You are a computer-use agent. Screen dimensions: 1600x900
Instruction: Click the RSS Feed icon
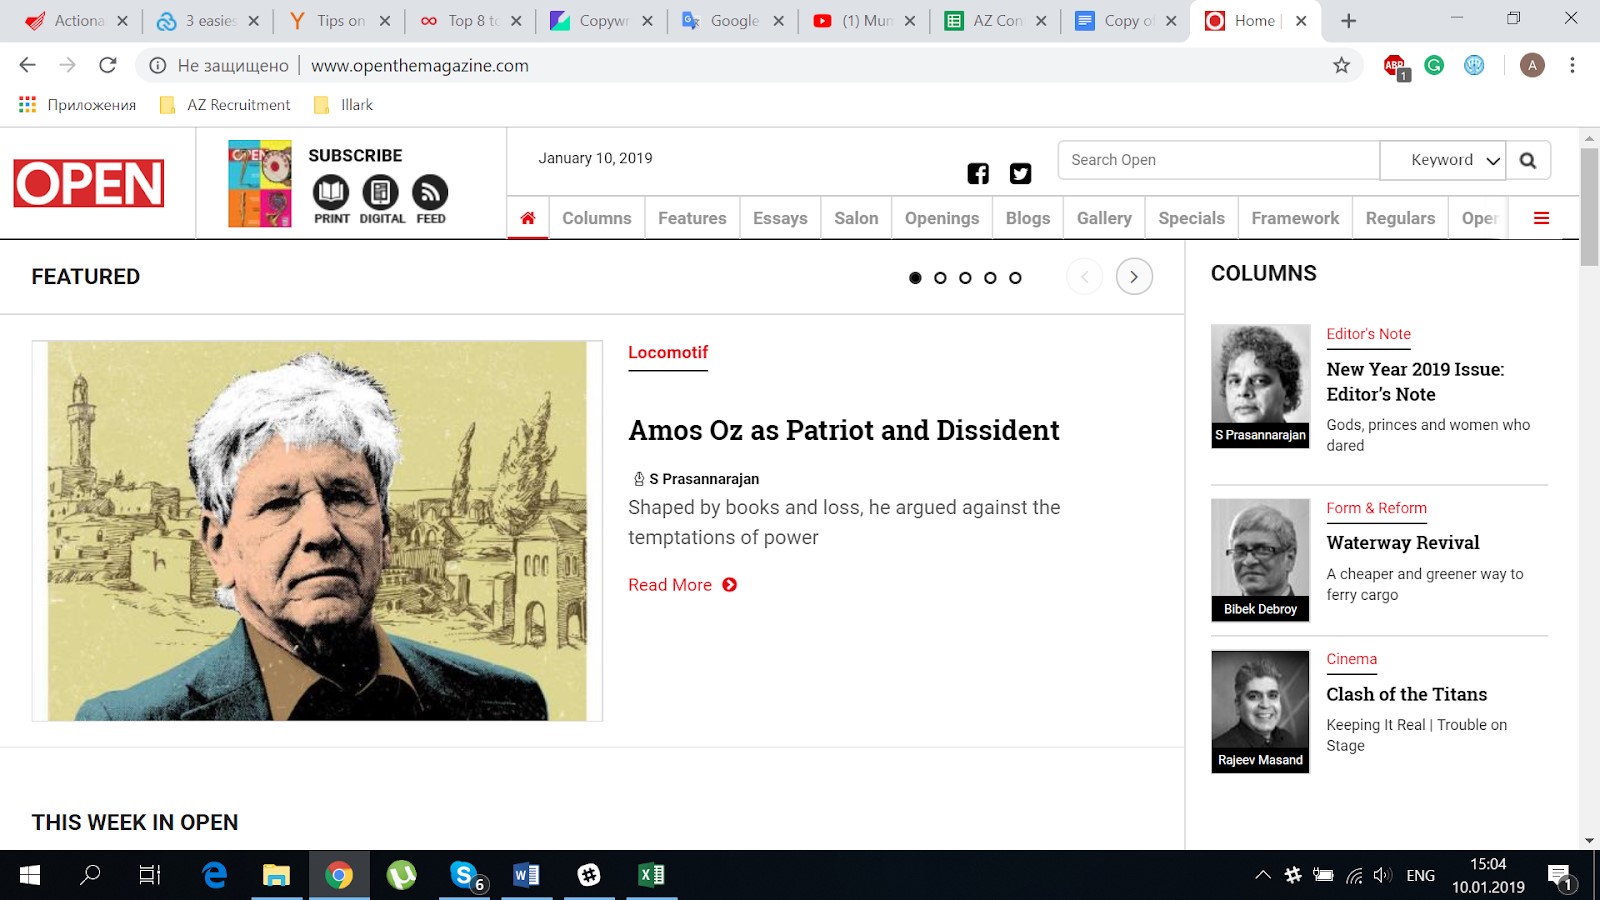pyautogui.click(x=430, y=192)
